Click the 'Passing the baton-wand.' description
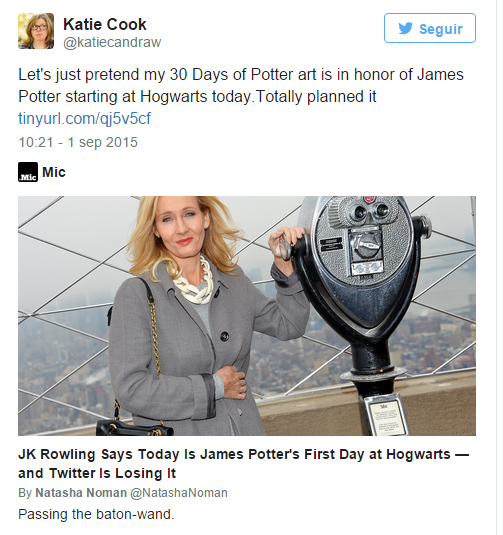This screenshot has width=503, height=535. [x=96, y=514]
